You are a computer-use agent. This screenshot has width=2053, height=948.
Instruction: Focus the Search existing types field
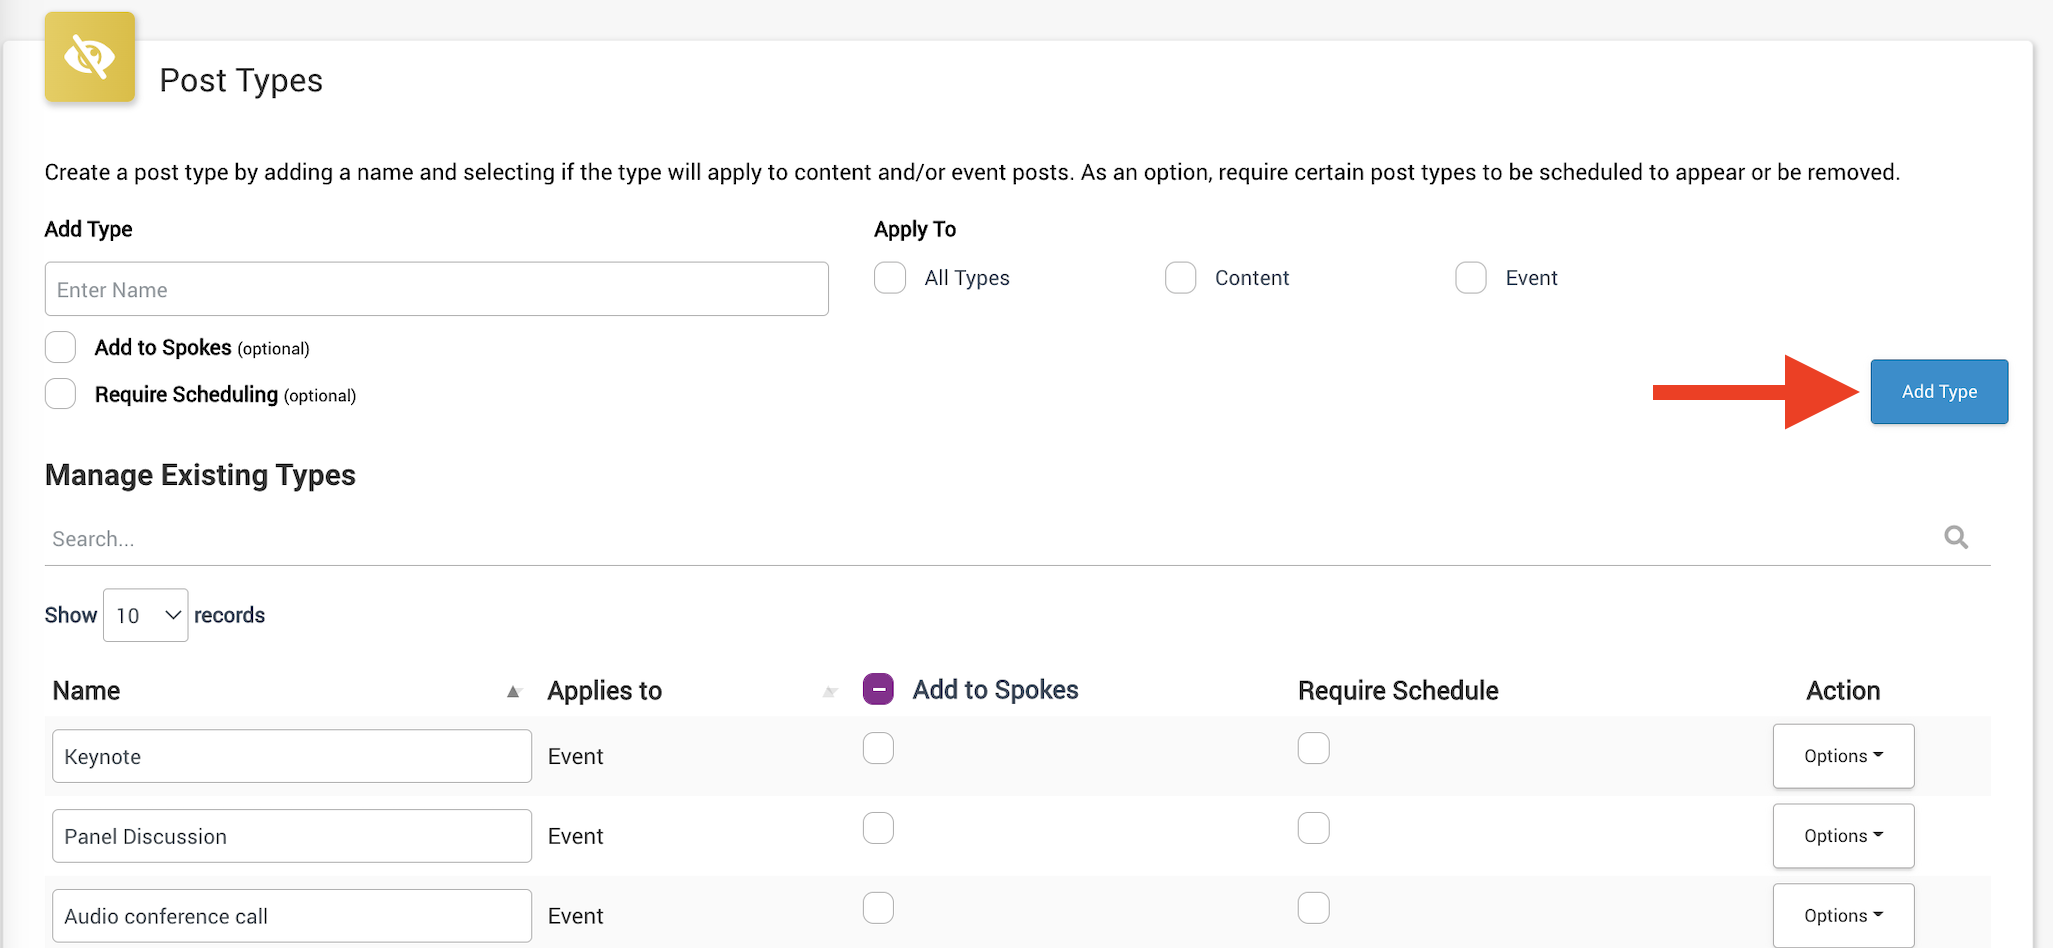(x=1017, y=539)
